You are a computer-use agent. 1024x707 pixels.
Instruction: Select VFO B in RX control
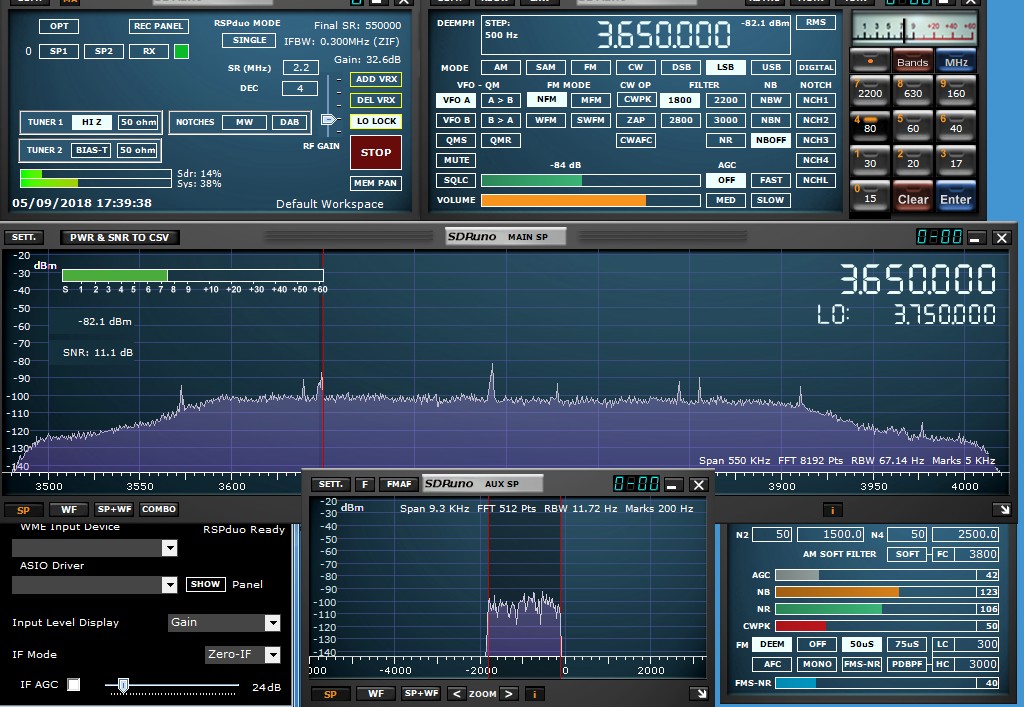point(456,120)
